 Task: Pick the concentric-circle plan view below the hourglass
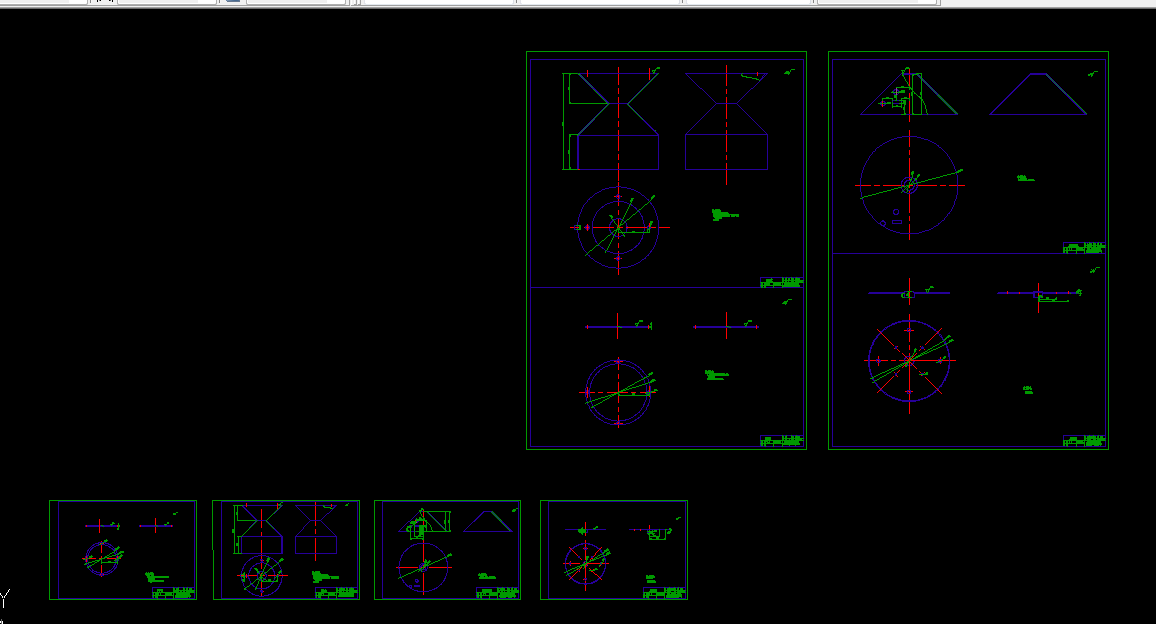pyautogui.click(x=618, y=228)
